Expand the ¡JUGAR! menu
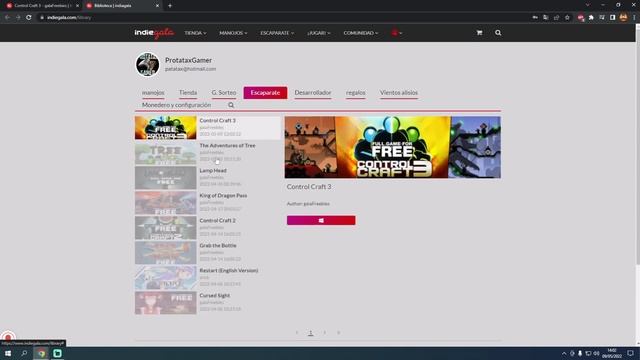Screen dimensions: 640x360 (x=318, y=33)
